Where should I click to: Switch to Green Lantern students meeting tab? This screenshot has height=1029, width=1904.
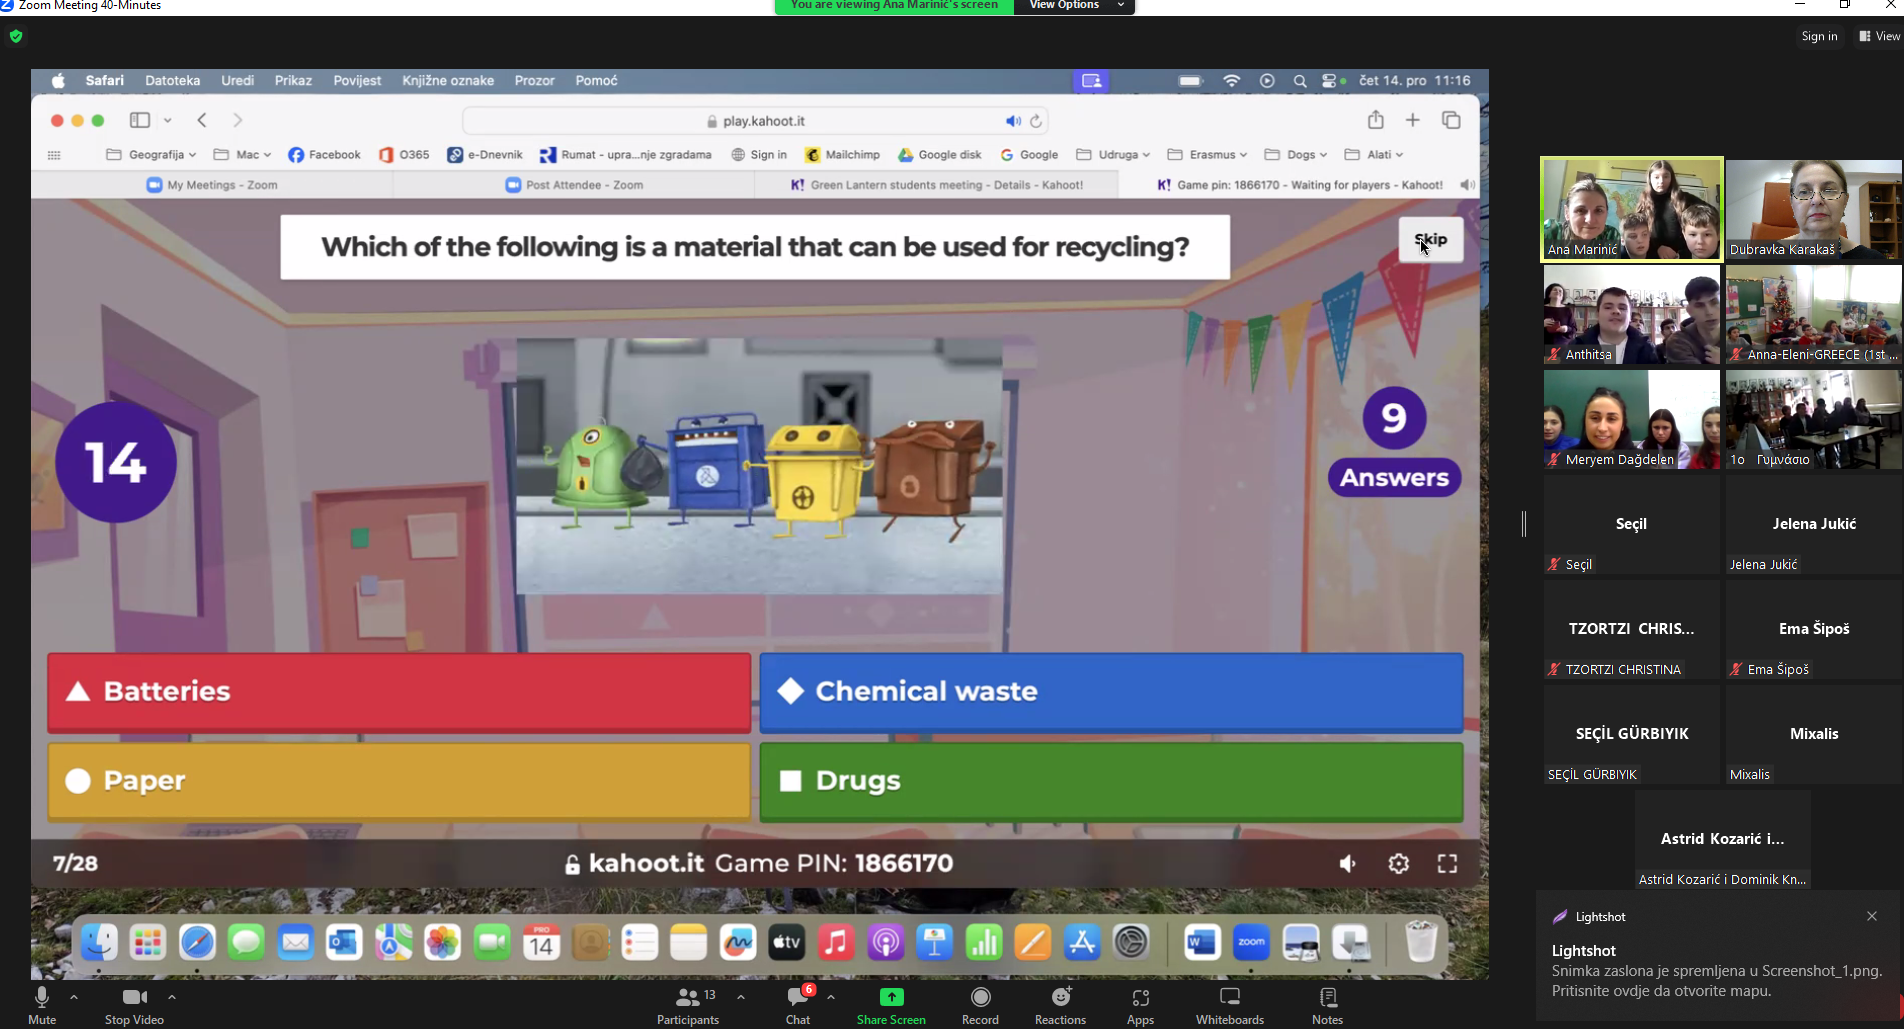[936, 185]
